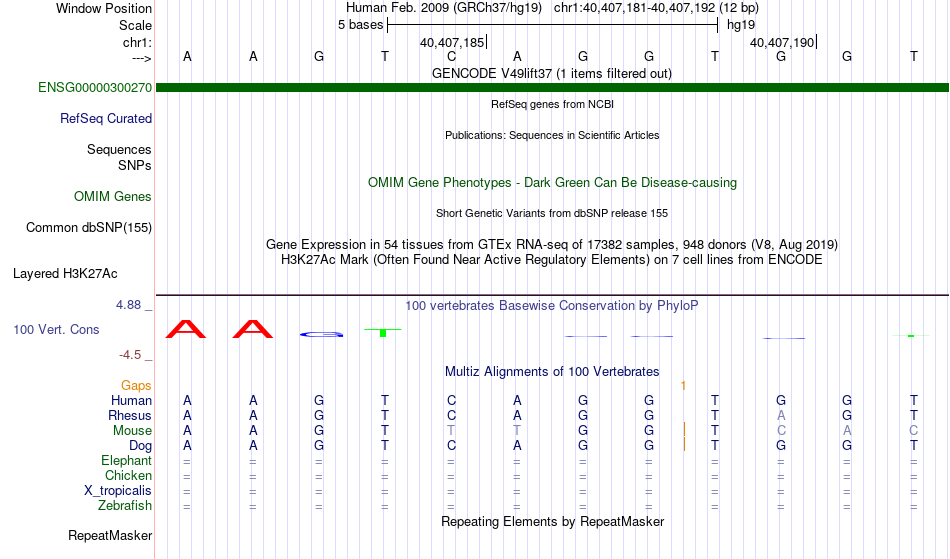The width and height of the screenshot is (950, 559).
Task: Click the 5 bases scale bar
Action: (x=553, y=25)
